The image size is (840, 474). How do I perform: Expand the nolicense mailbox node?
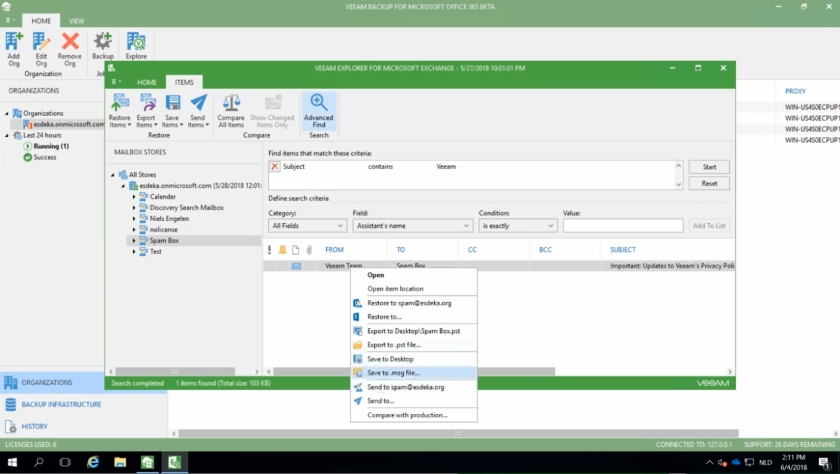134,230
